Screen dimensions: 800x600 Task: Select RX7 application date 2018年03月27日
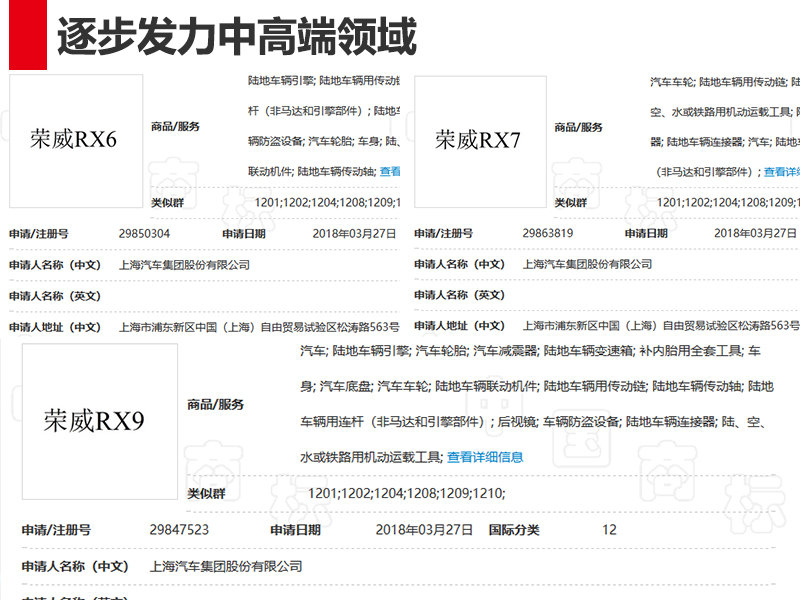tap(755, 233)
